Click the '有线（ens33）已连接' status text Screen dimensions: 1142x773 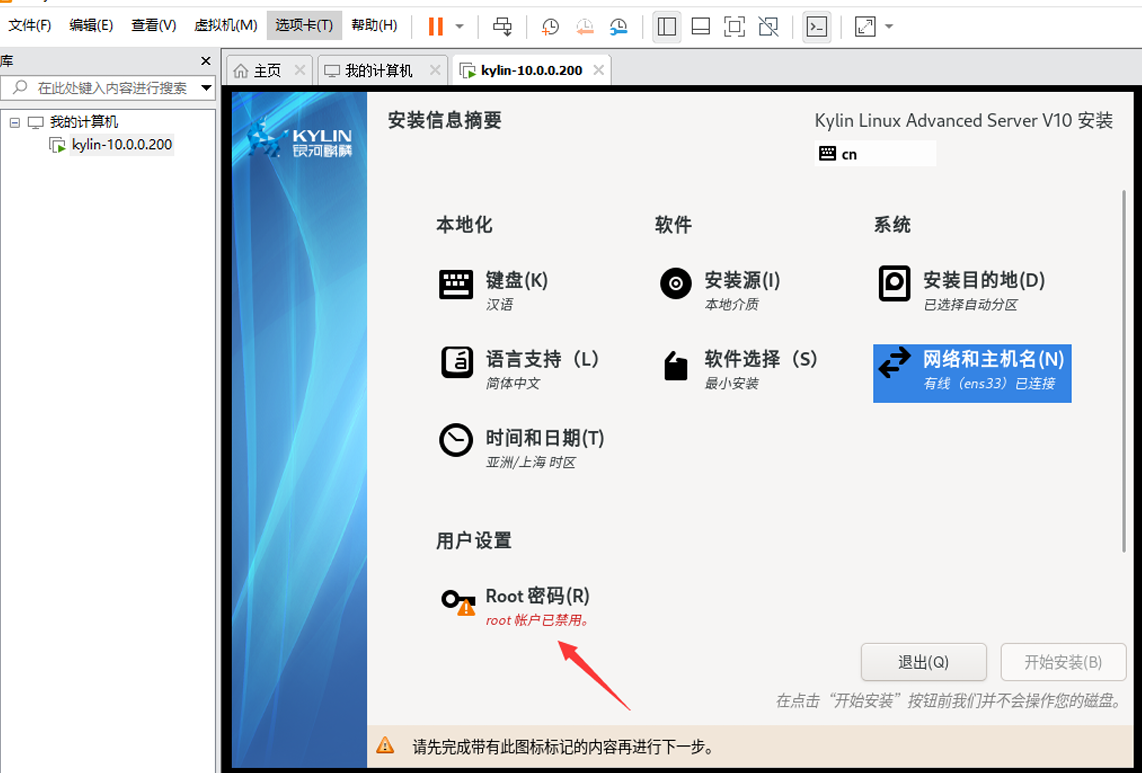[x=989, y=383]
